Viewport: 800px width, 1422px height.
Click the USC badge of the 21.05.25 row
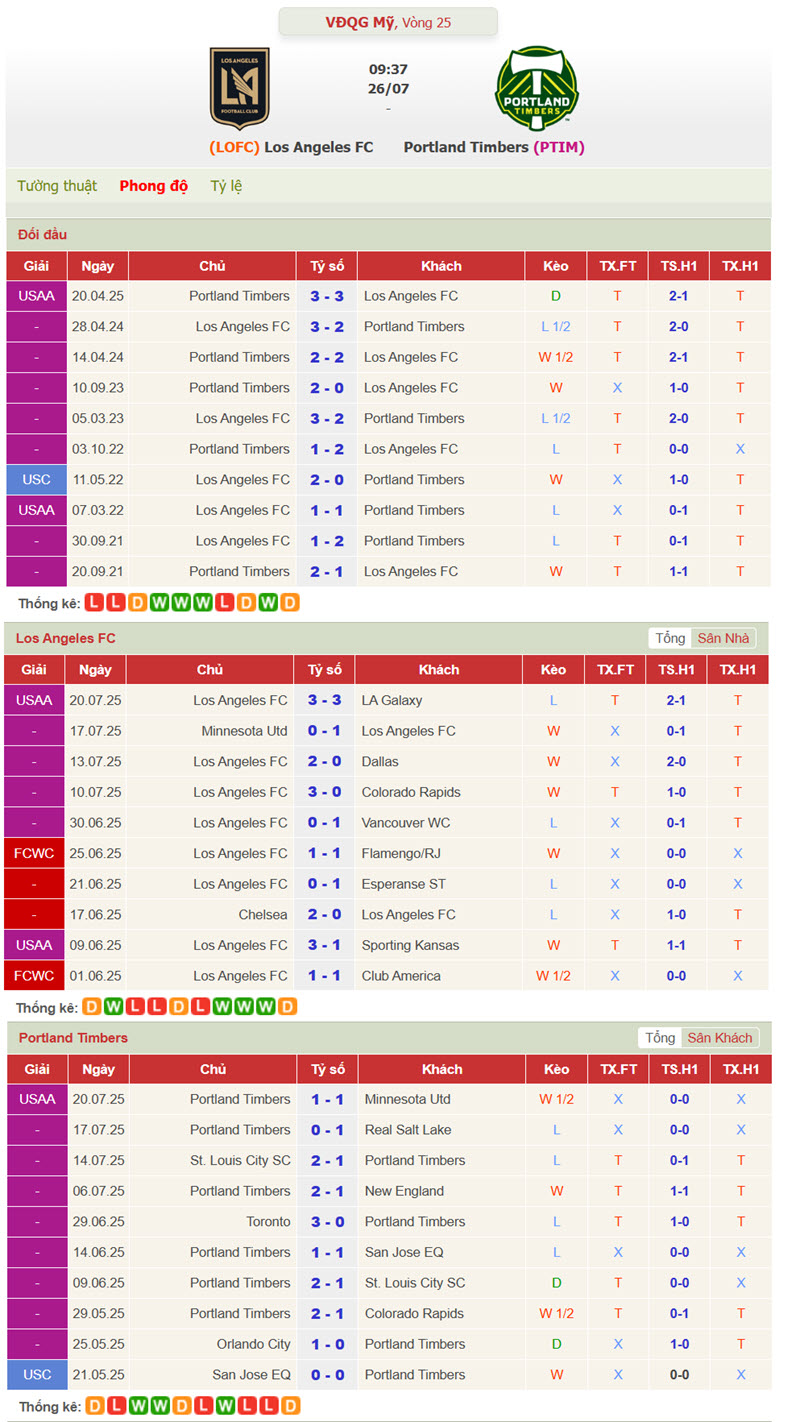pyautogui.click(x=37, y=1375)
